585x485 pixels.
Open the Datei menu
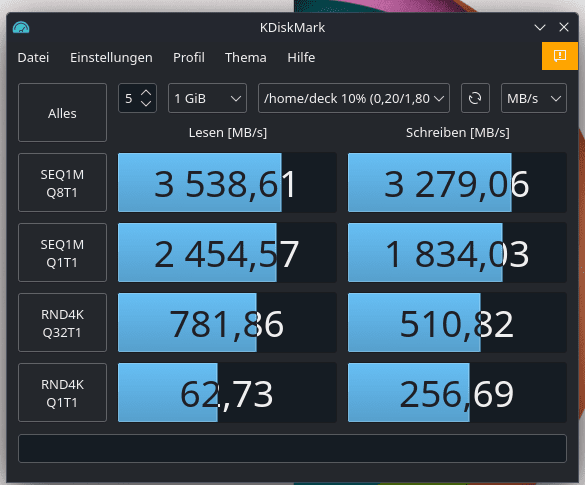coord(33,57)
